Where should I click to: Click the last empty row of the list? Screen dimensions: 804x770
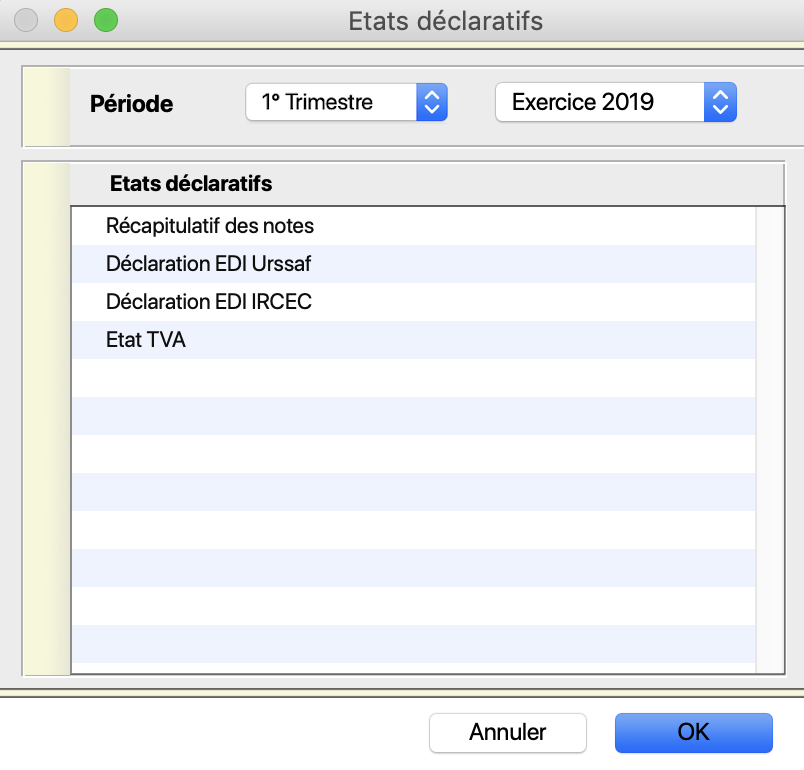coord(413,643)
